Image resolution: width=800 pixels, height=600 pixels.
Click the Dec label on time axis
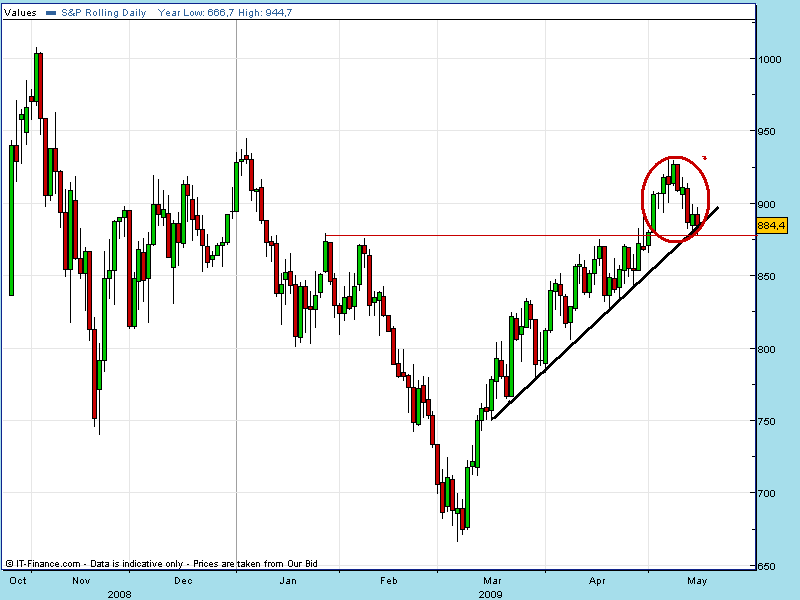[x=183, y=581]
